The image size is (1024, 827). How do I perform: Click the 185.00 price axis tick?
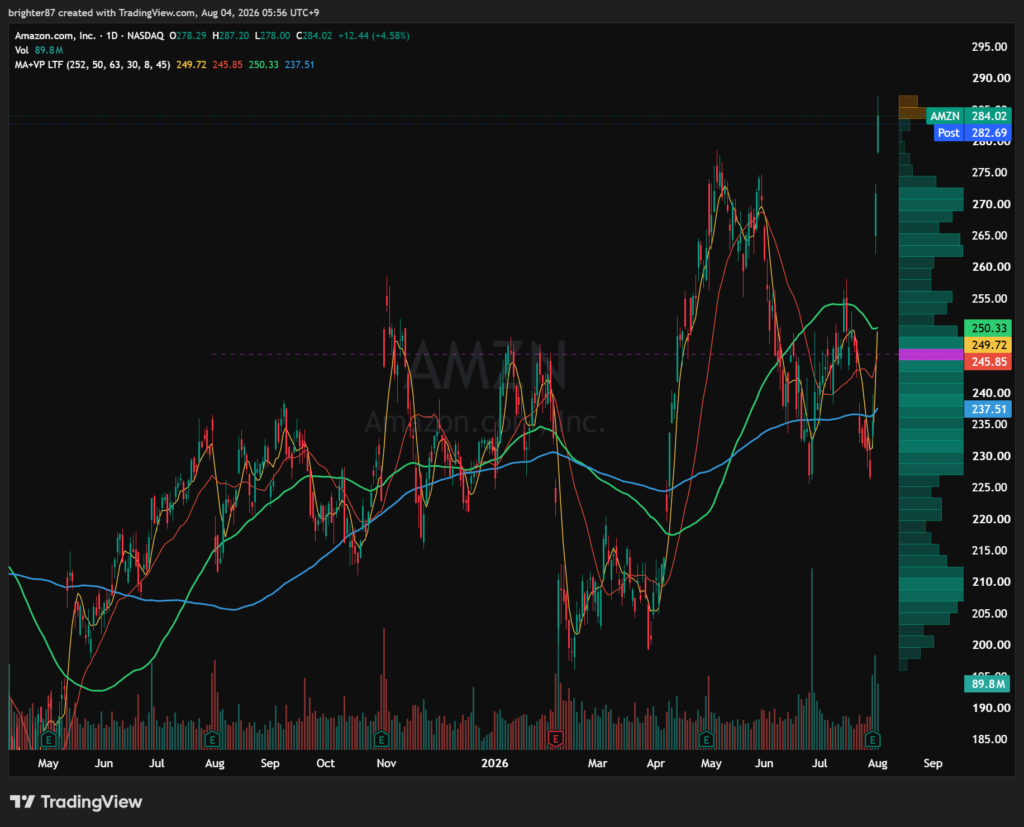click(990, 739)
